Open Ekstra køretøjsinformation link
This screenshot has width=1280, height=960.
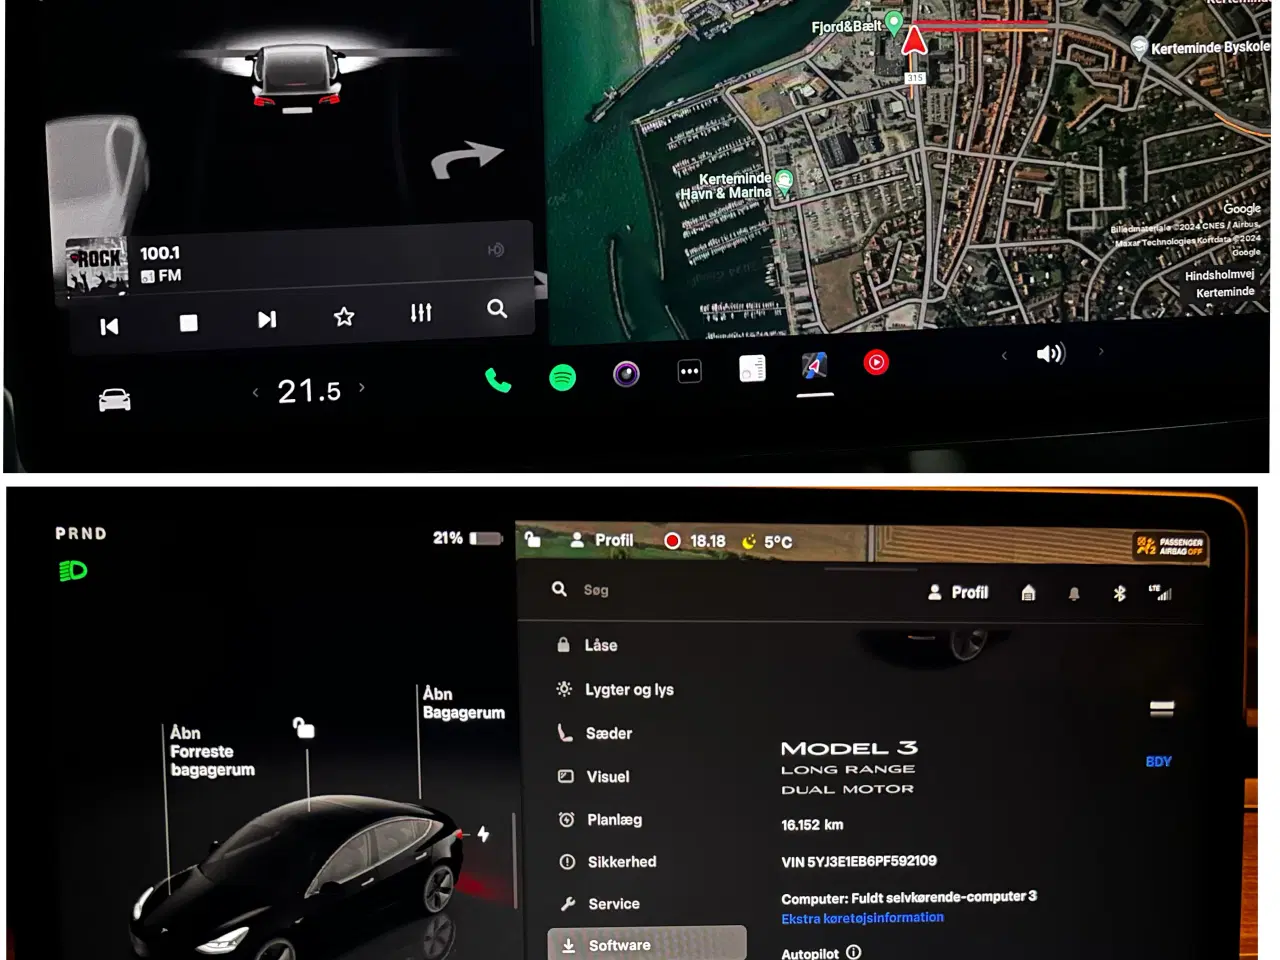coord(862,918)
